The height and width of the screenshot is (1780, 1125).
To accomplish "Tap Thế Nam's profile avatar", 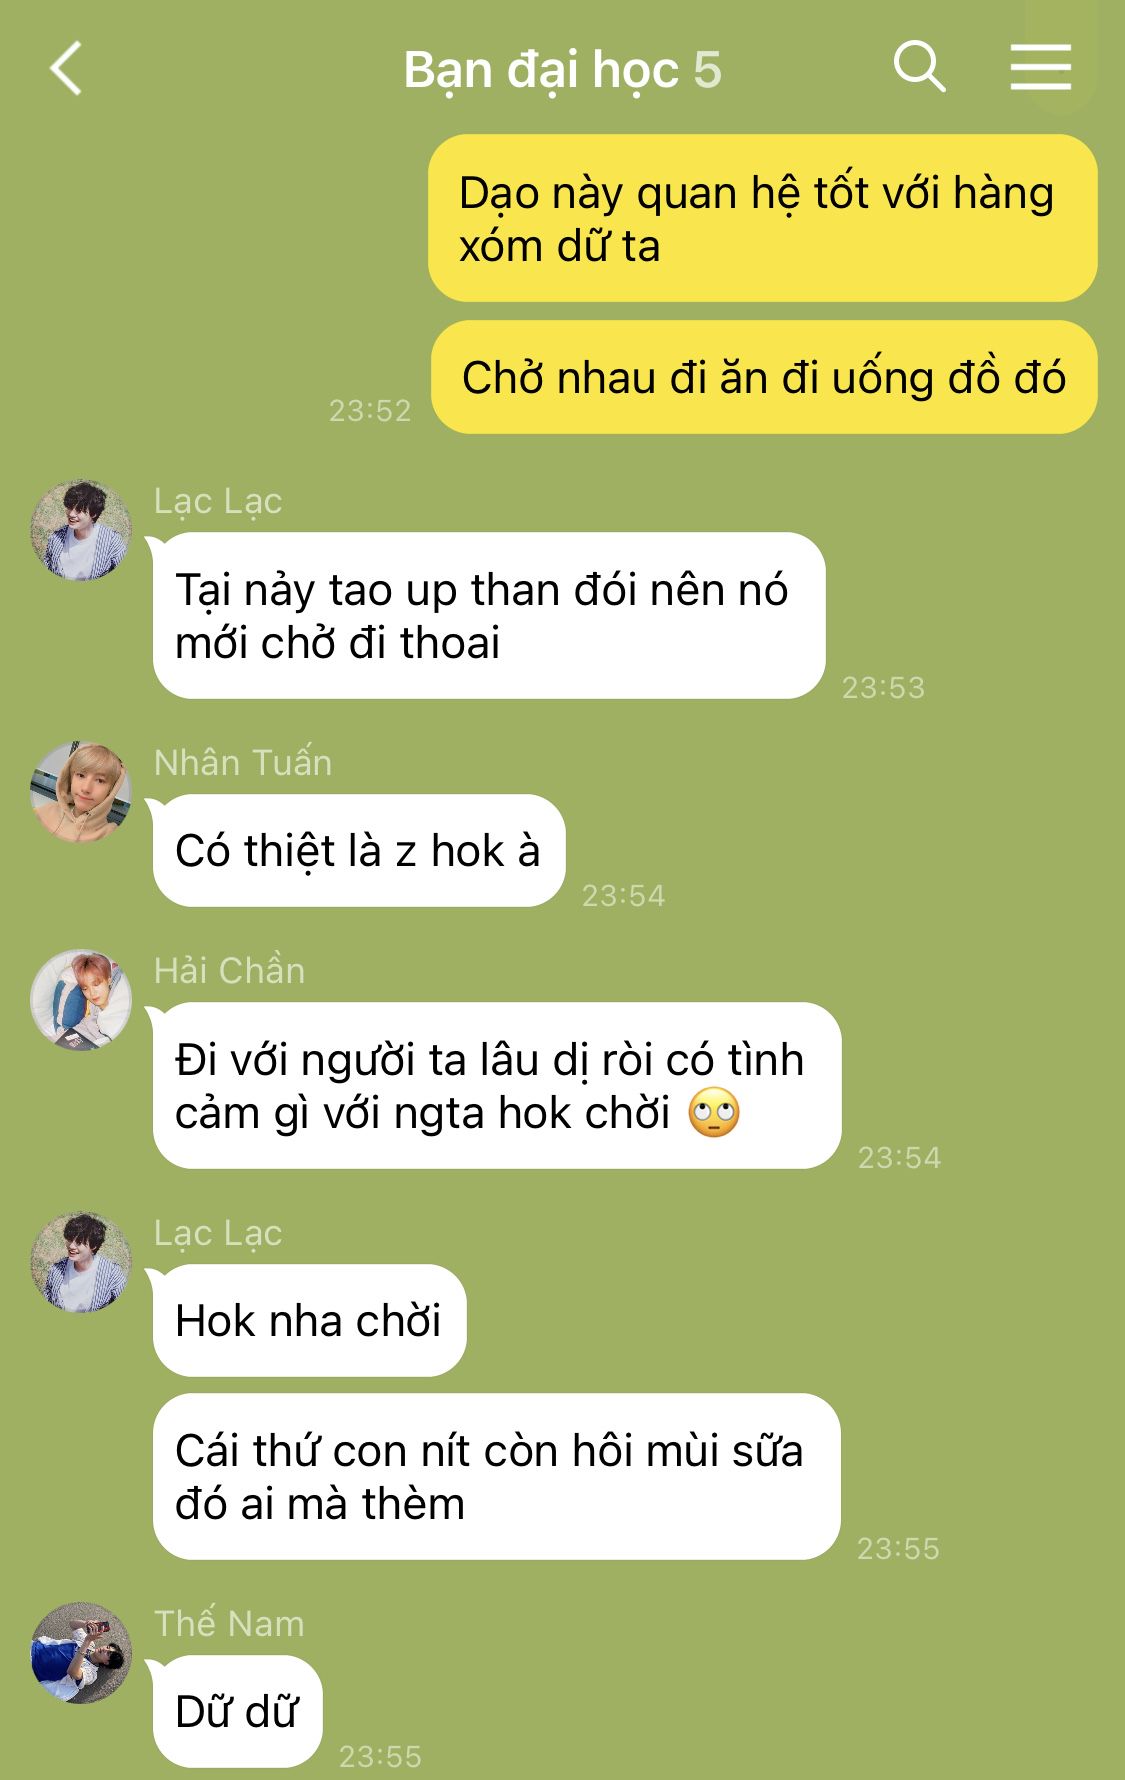I will (x=81, y=1652).
